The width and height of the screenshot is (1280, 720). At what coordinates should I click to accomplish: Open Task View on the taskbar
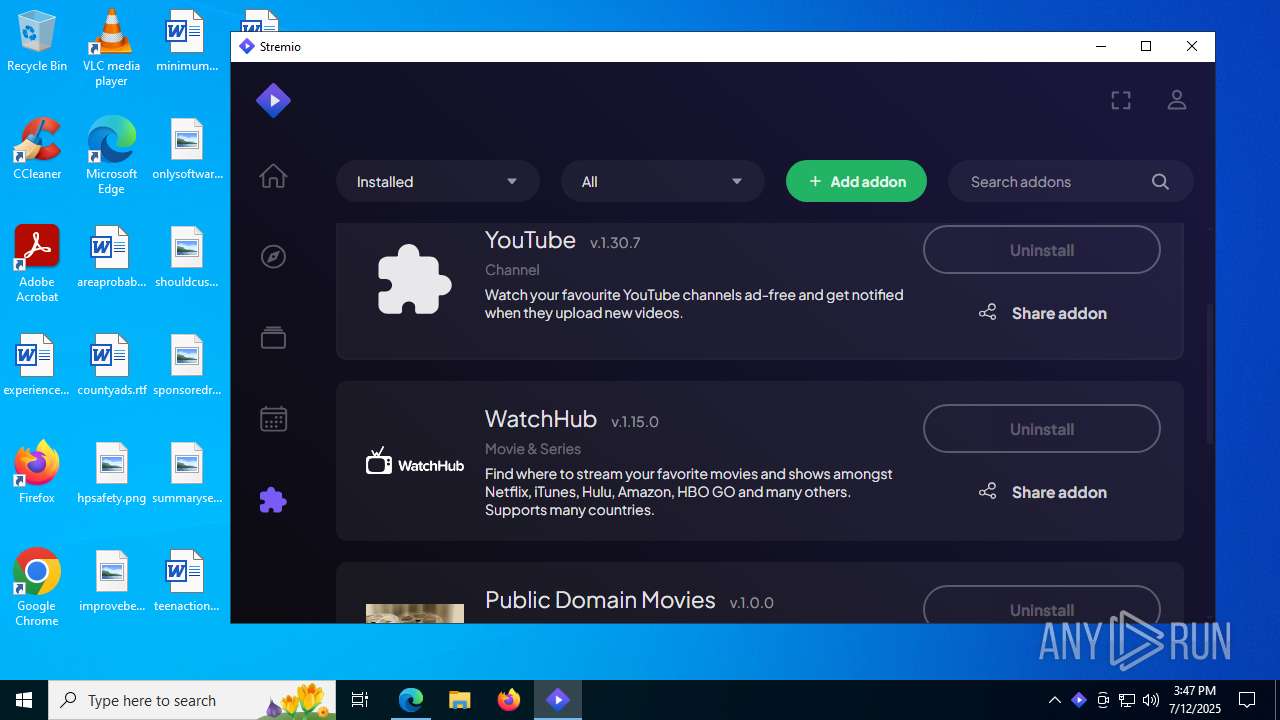360,700
